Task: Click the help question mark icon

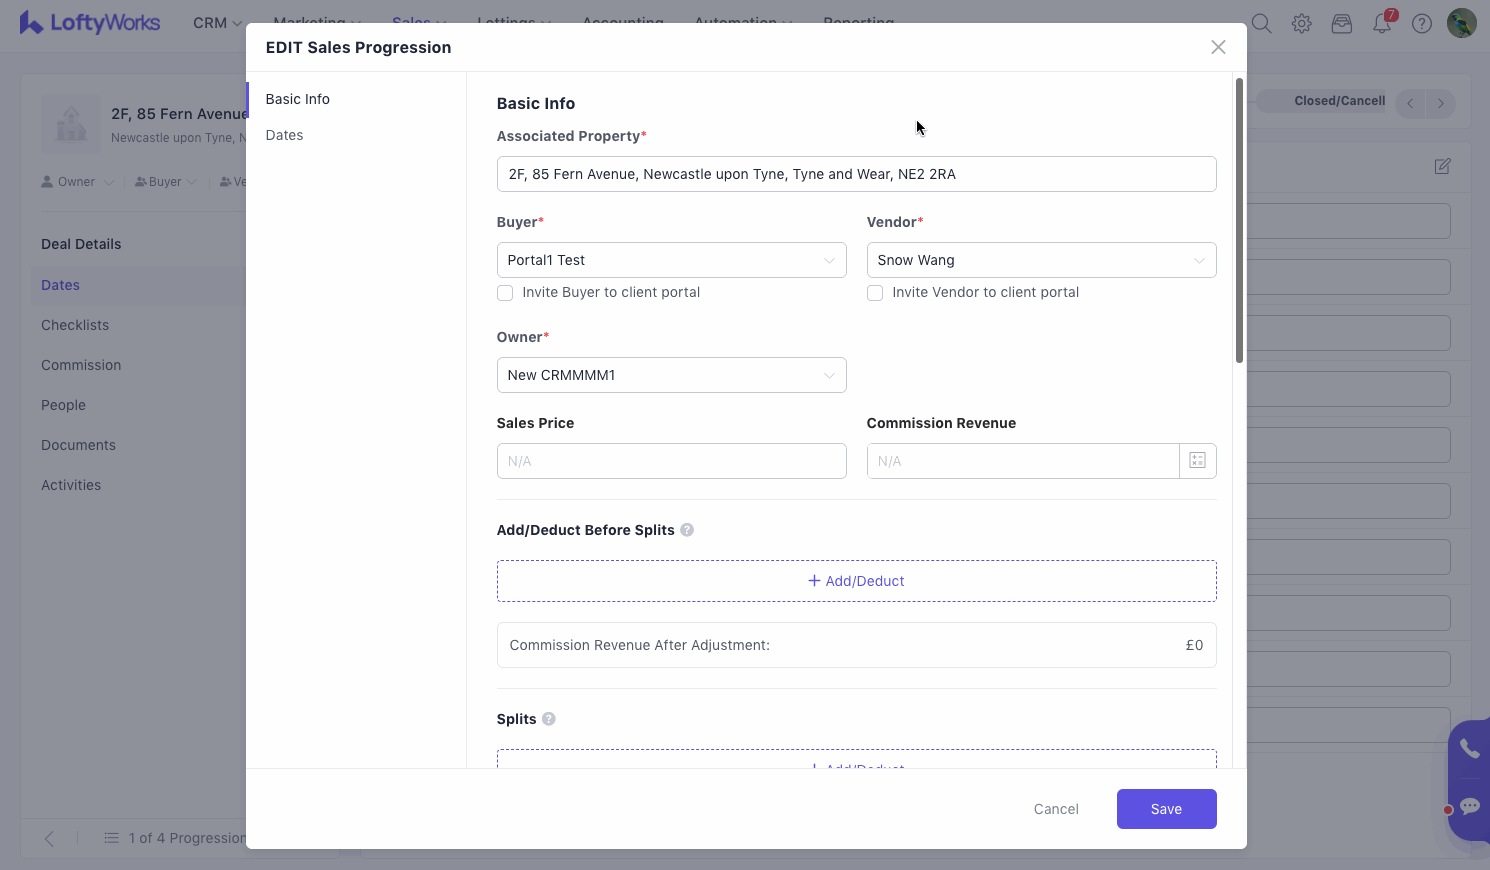Action: pos(1421,24)
